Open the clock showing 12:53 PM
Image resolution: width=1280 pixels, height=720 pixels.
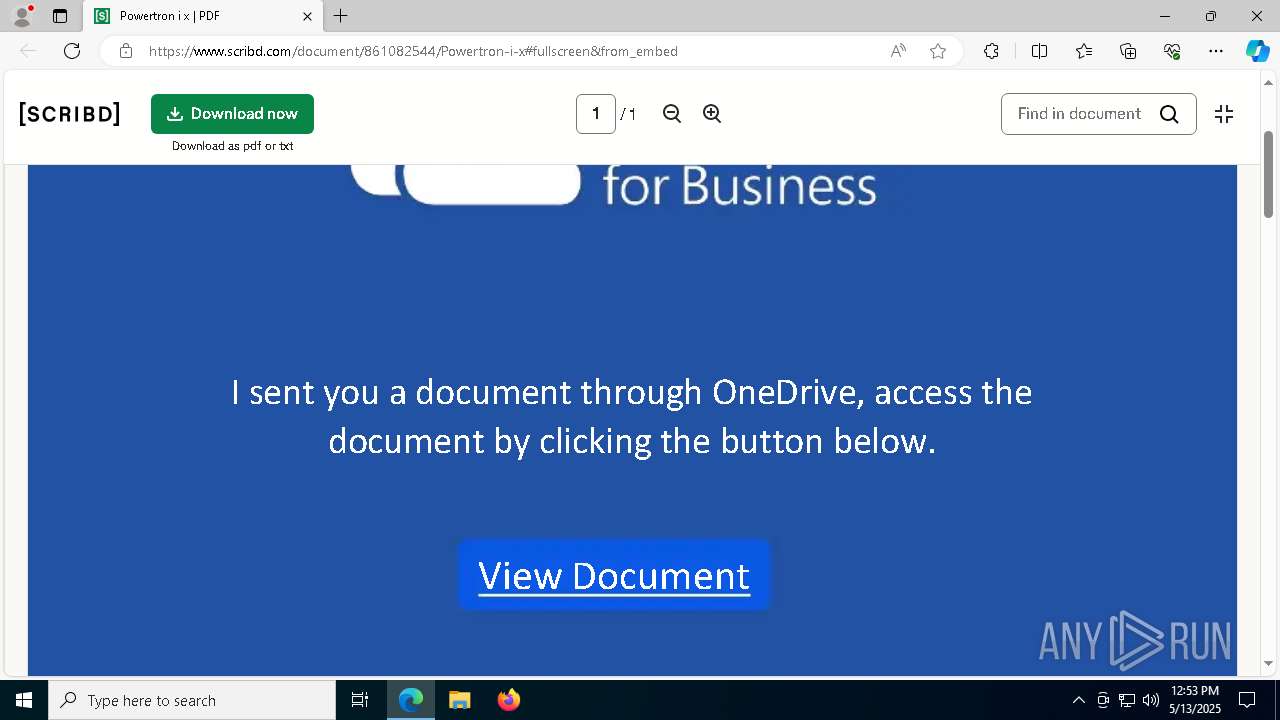click(x=1195, y=700)
